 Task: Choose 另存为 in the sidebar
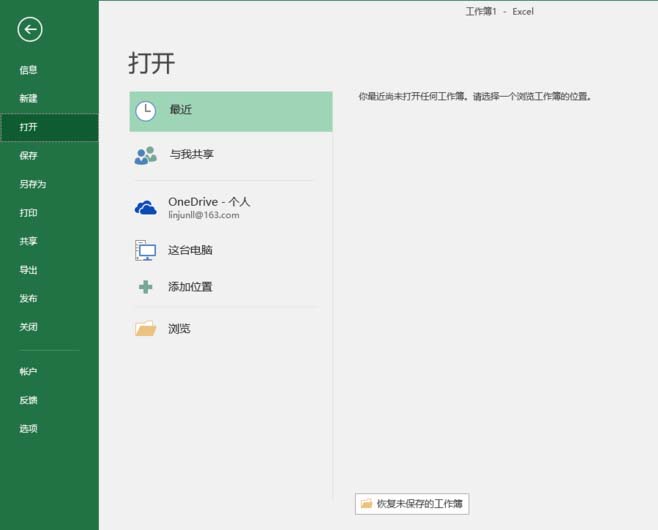point(33,184)
